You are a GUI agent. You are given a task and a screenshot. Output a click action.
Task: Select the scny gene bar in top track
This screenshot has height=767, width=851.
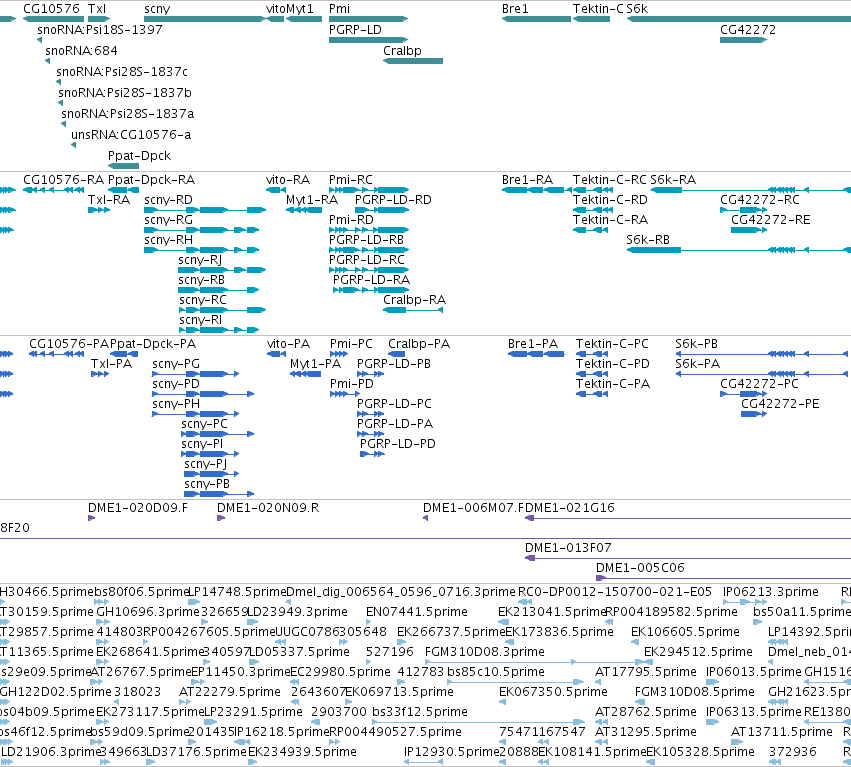(205, 19)
